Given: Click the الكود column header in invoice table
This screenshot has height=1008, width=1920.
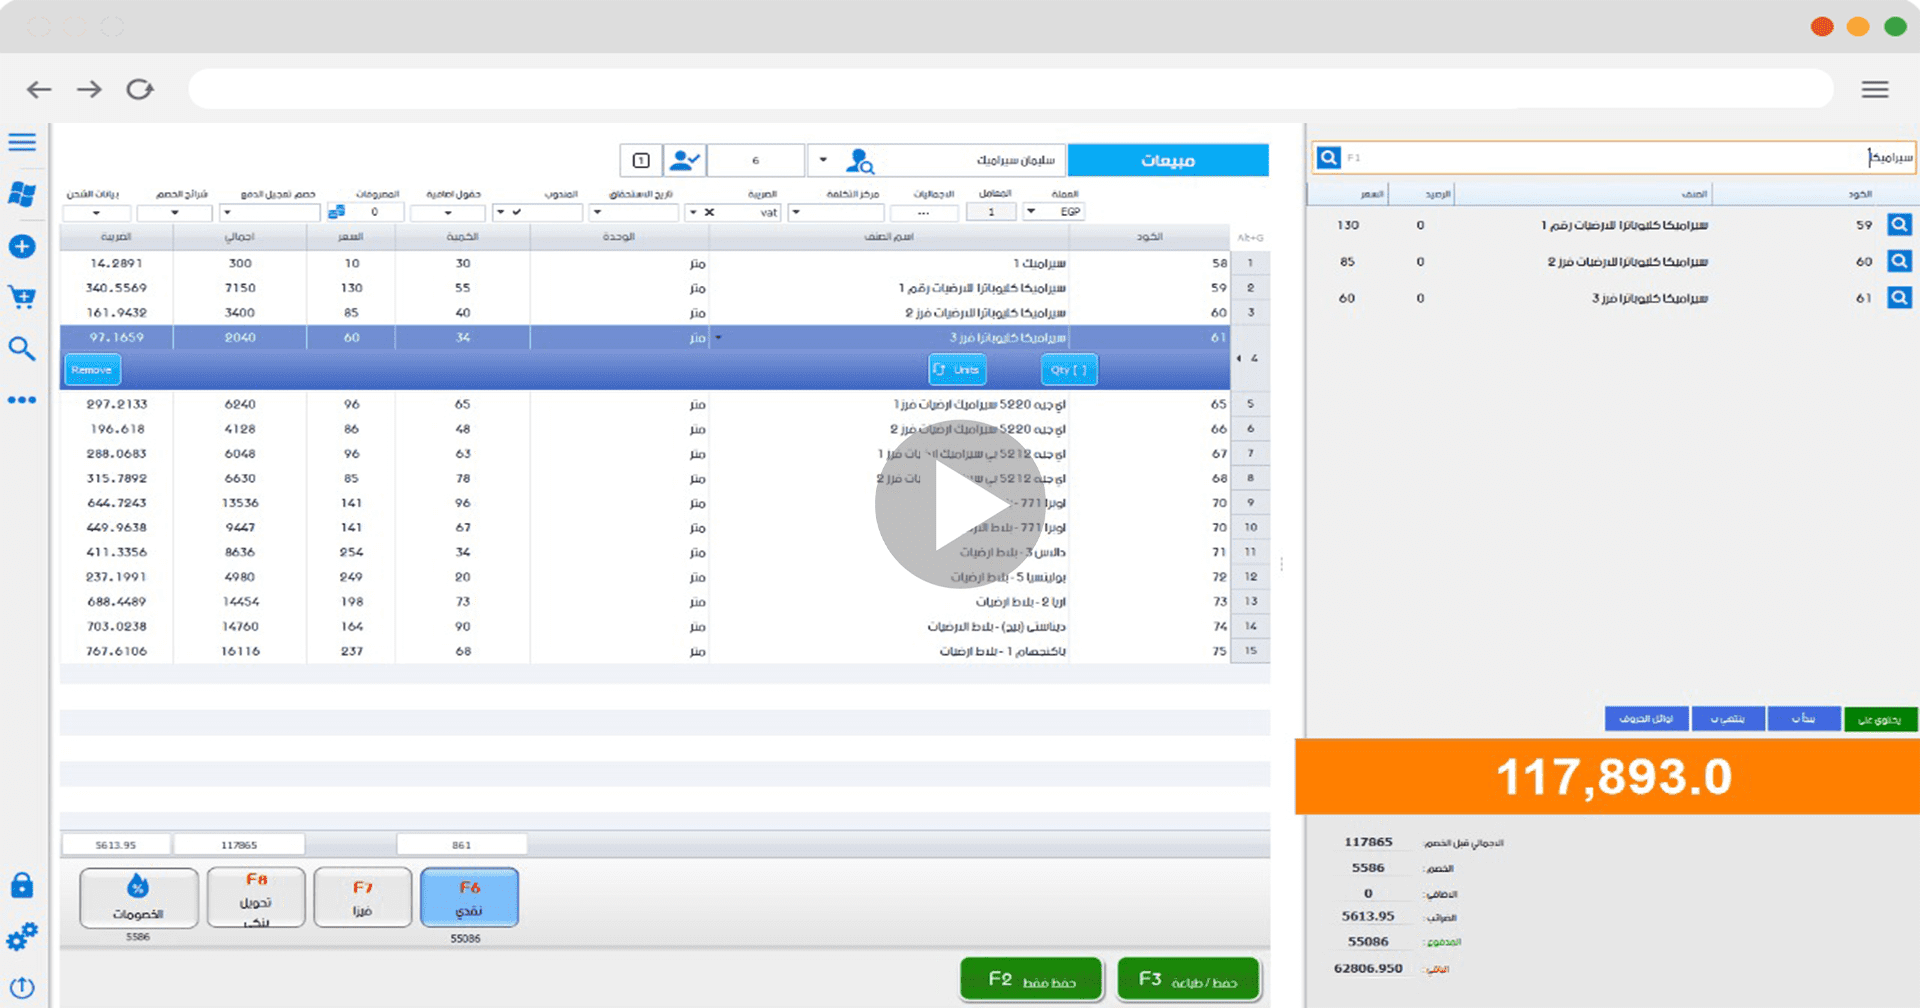Looking at the screenshot, I should [x=1149, y=237].
